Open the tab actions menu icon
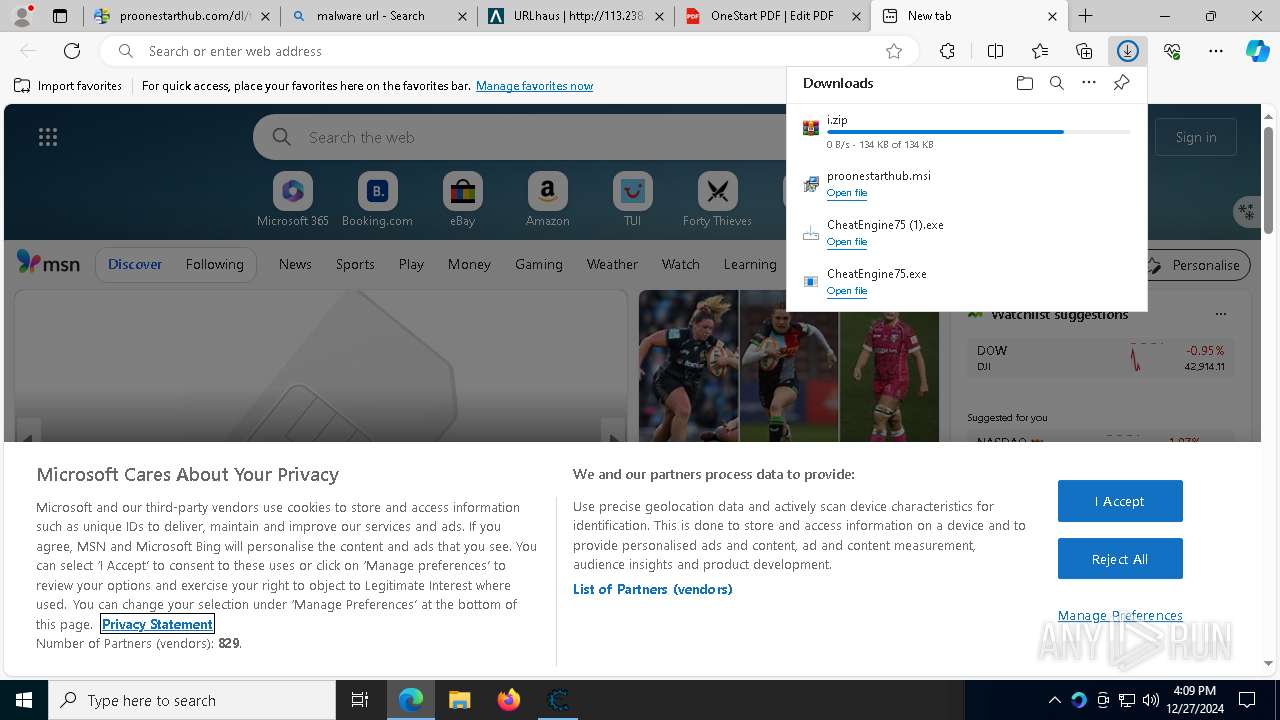 tap(60, 16)
